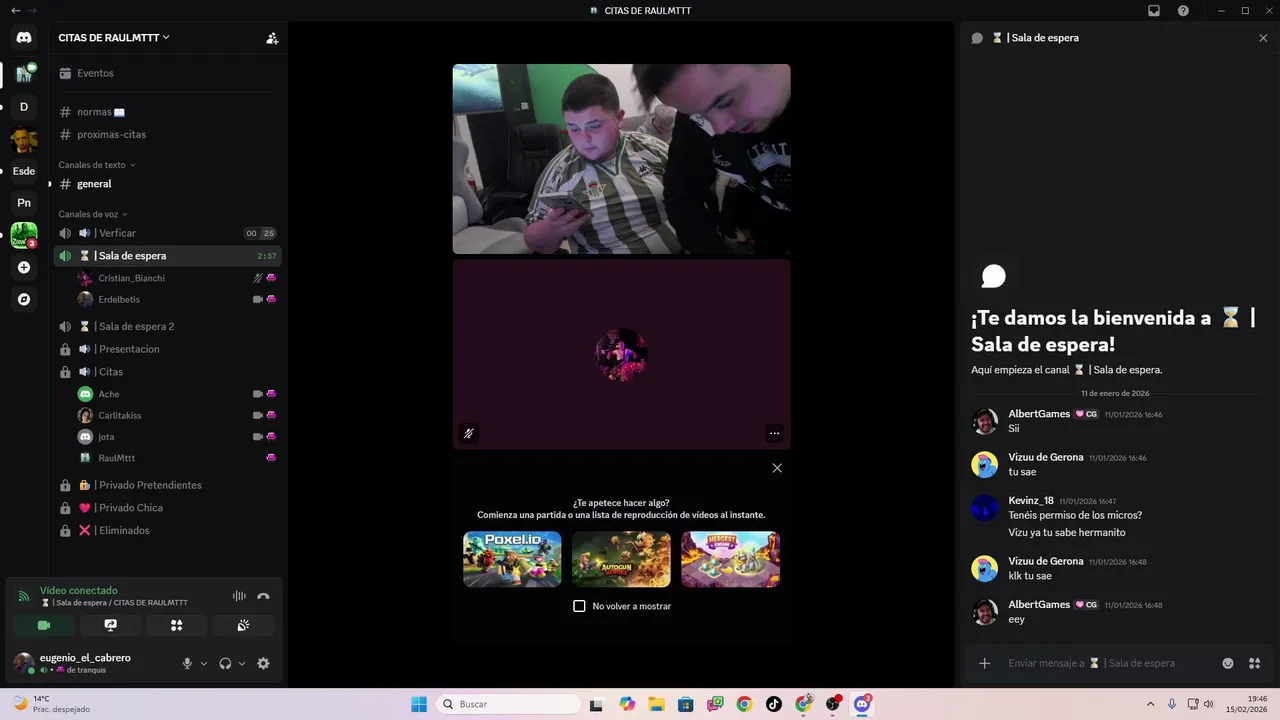Open the apps button in chat box
Viewport: 1280px width, 720px height.
1253,663
